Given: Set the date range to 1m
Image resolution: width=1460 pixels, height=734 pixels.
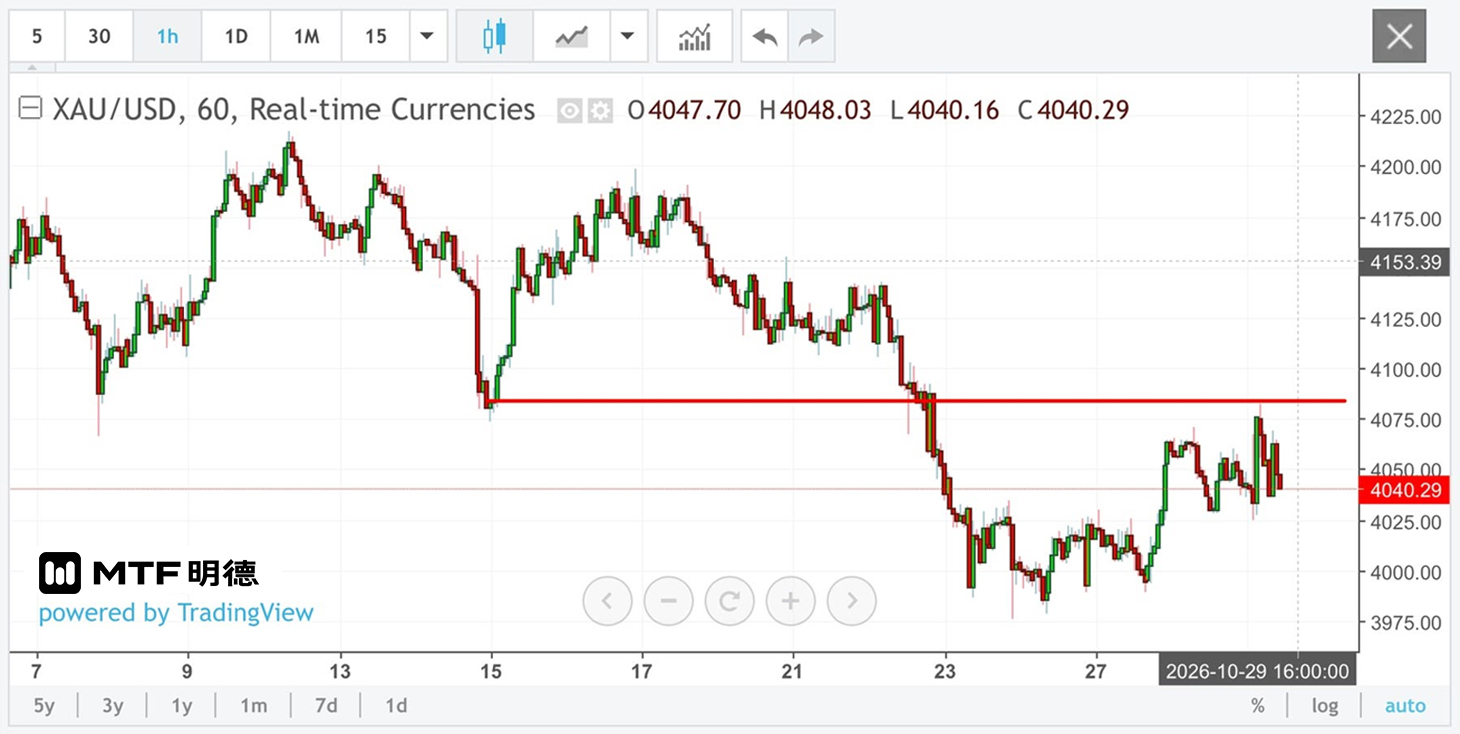Looking at the screenshot, I should [254, 706].
